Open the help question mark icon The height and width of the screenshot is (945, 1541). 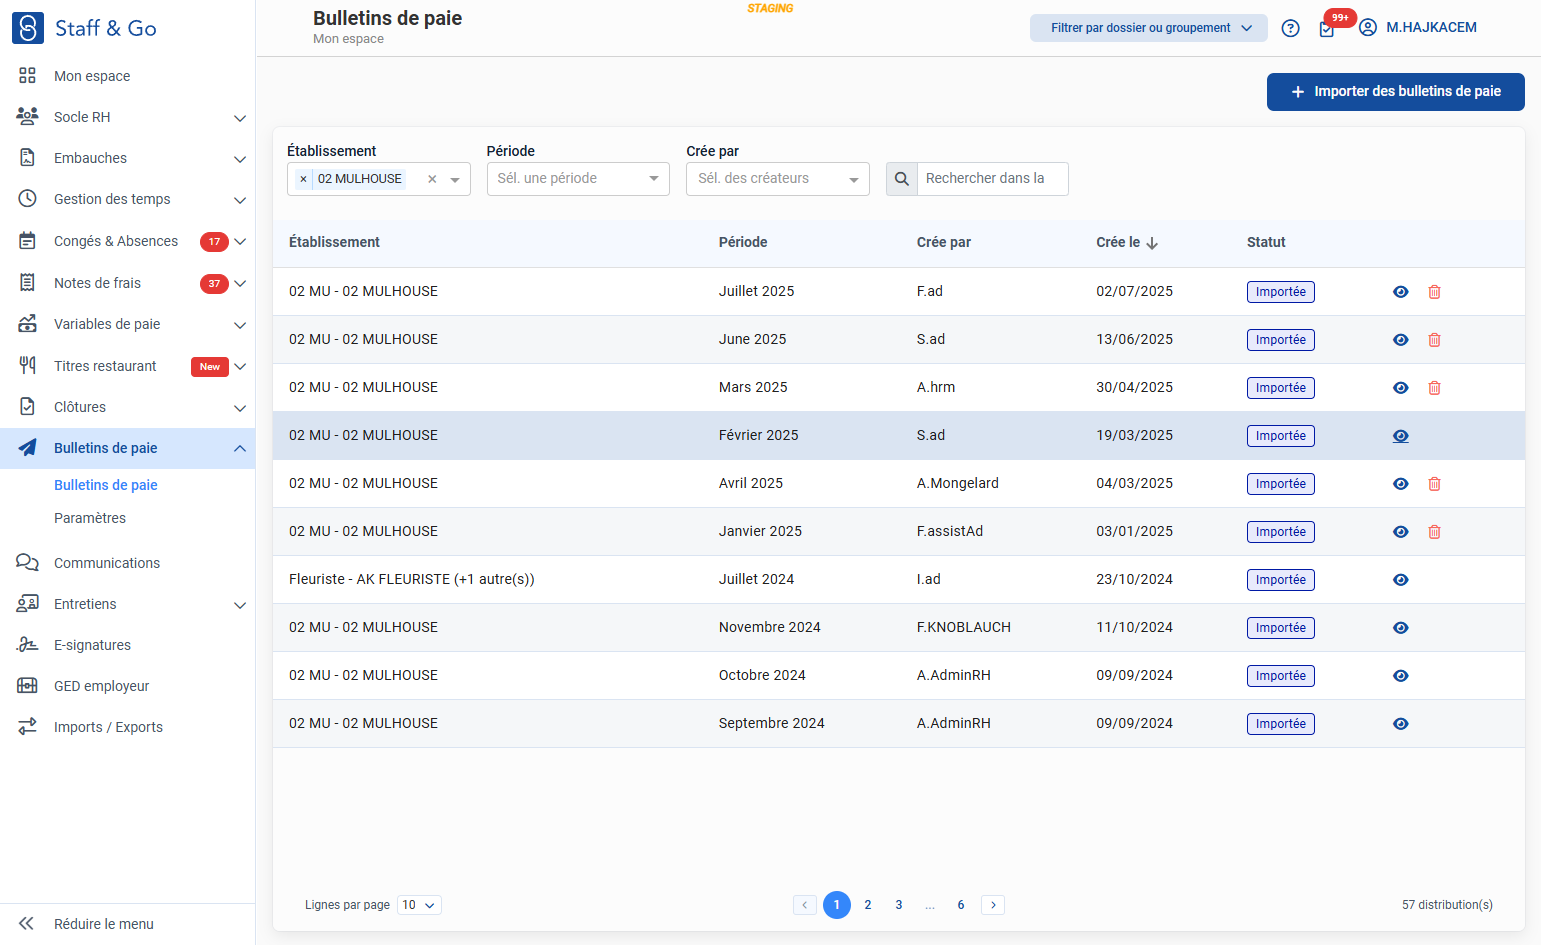pos(1291,28)
